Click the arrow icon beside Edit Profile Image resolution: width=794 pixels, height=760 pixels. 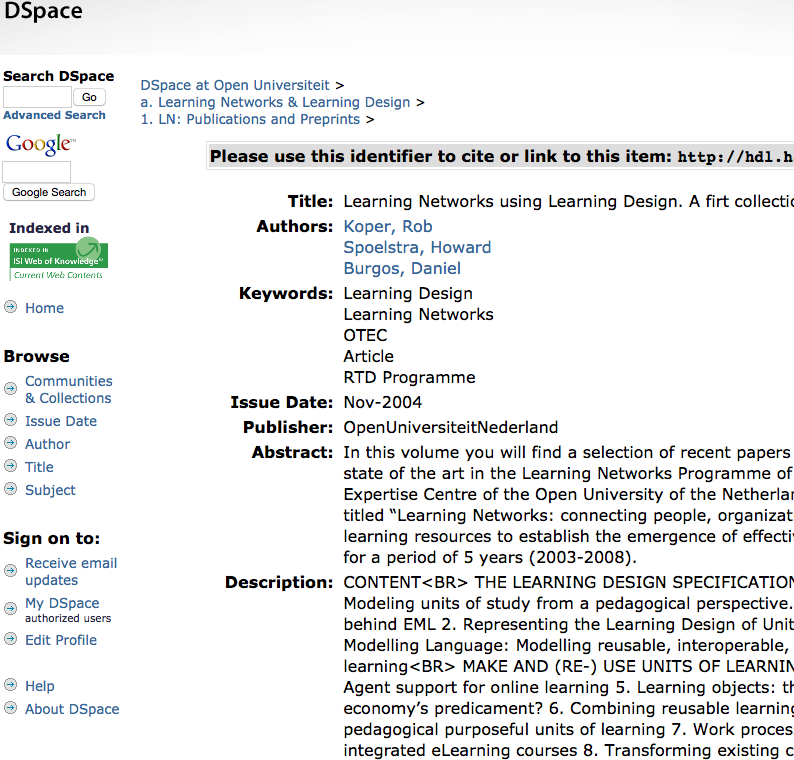click(x=11, y=639)
